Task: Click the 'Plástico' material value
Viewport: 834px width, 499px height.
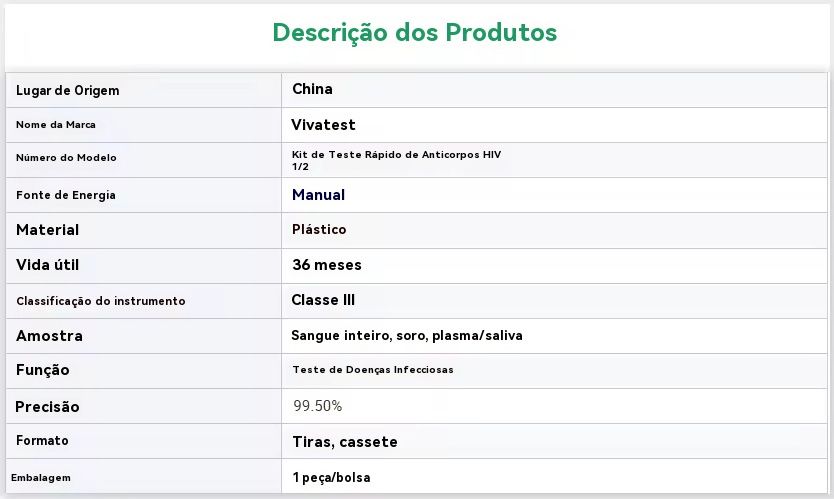Action: pos(319,230)
